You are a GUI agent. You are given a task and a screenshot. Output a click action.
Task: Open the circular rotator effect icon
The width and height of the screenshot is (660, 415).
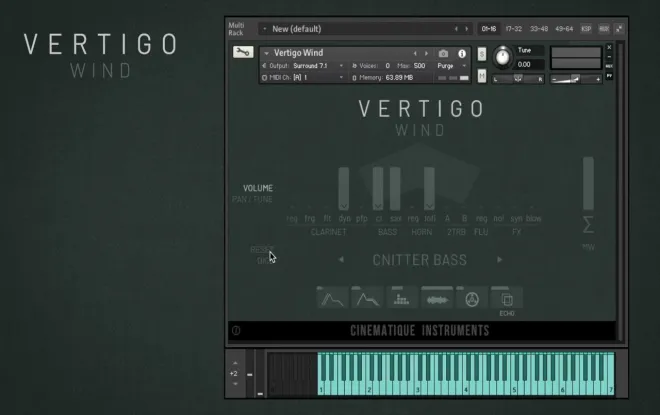(x=472, y=298)
